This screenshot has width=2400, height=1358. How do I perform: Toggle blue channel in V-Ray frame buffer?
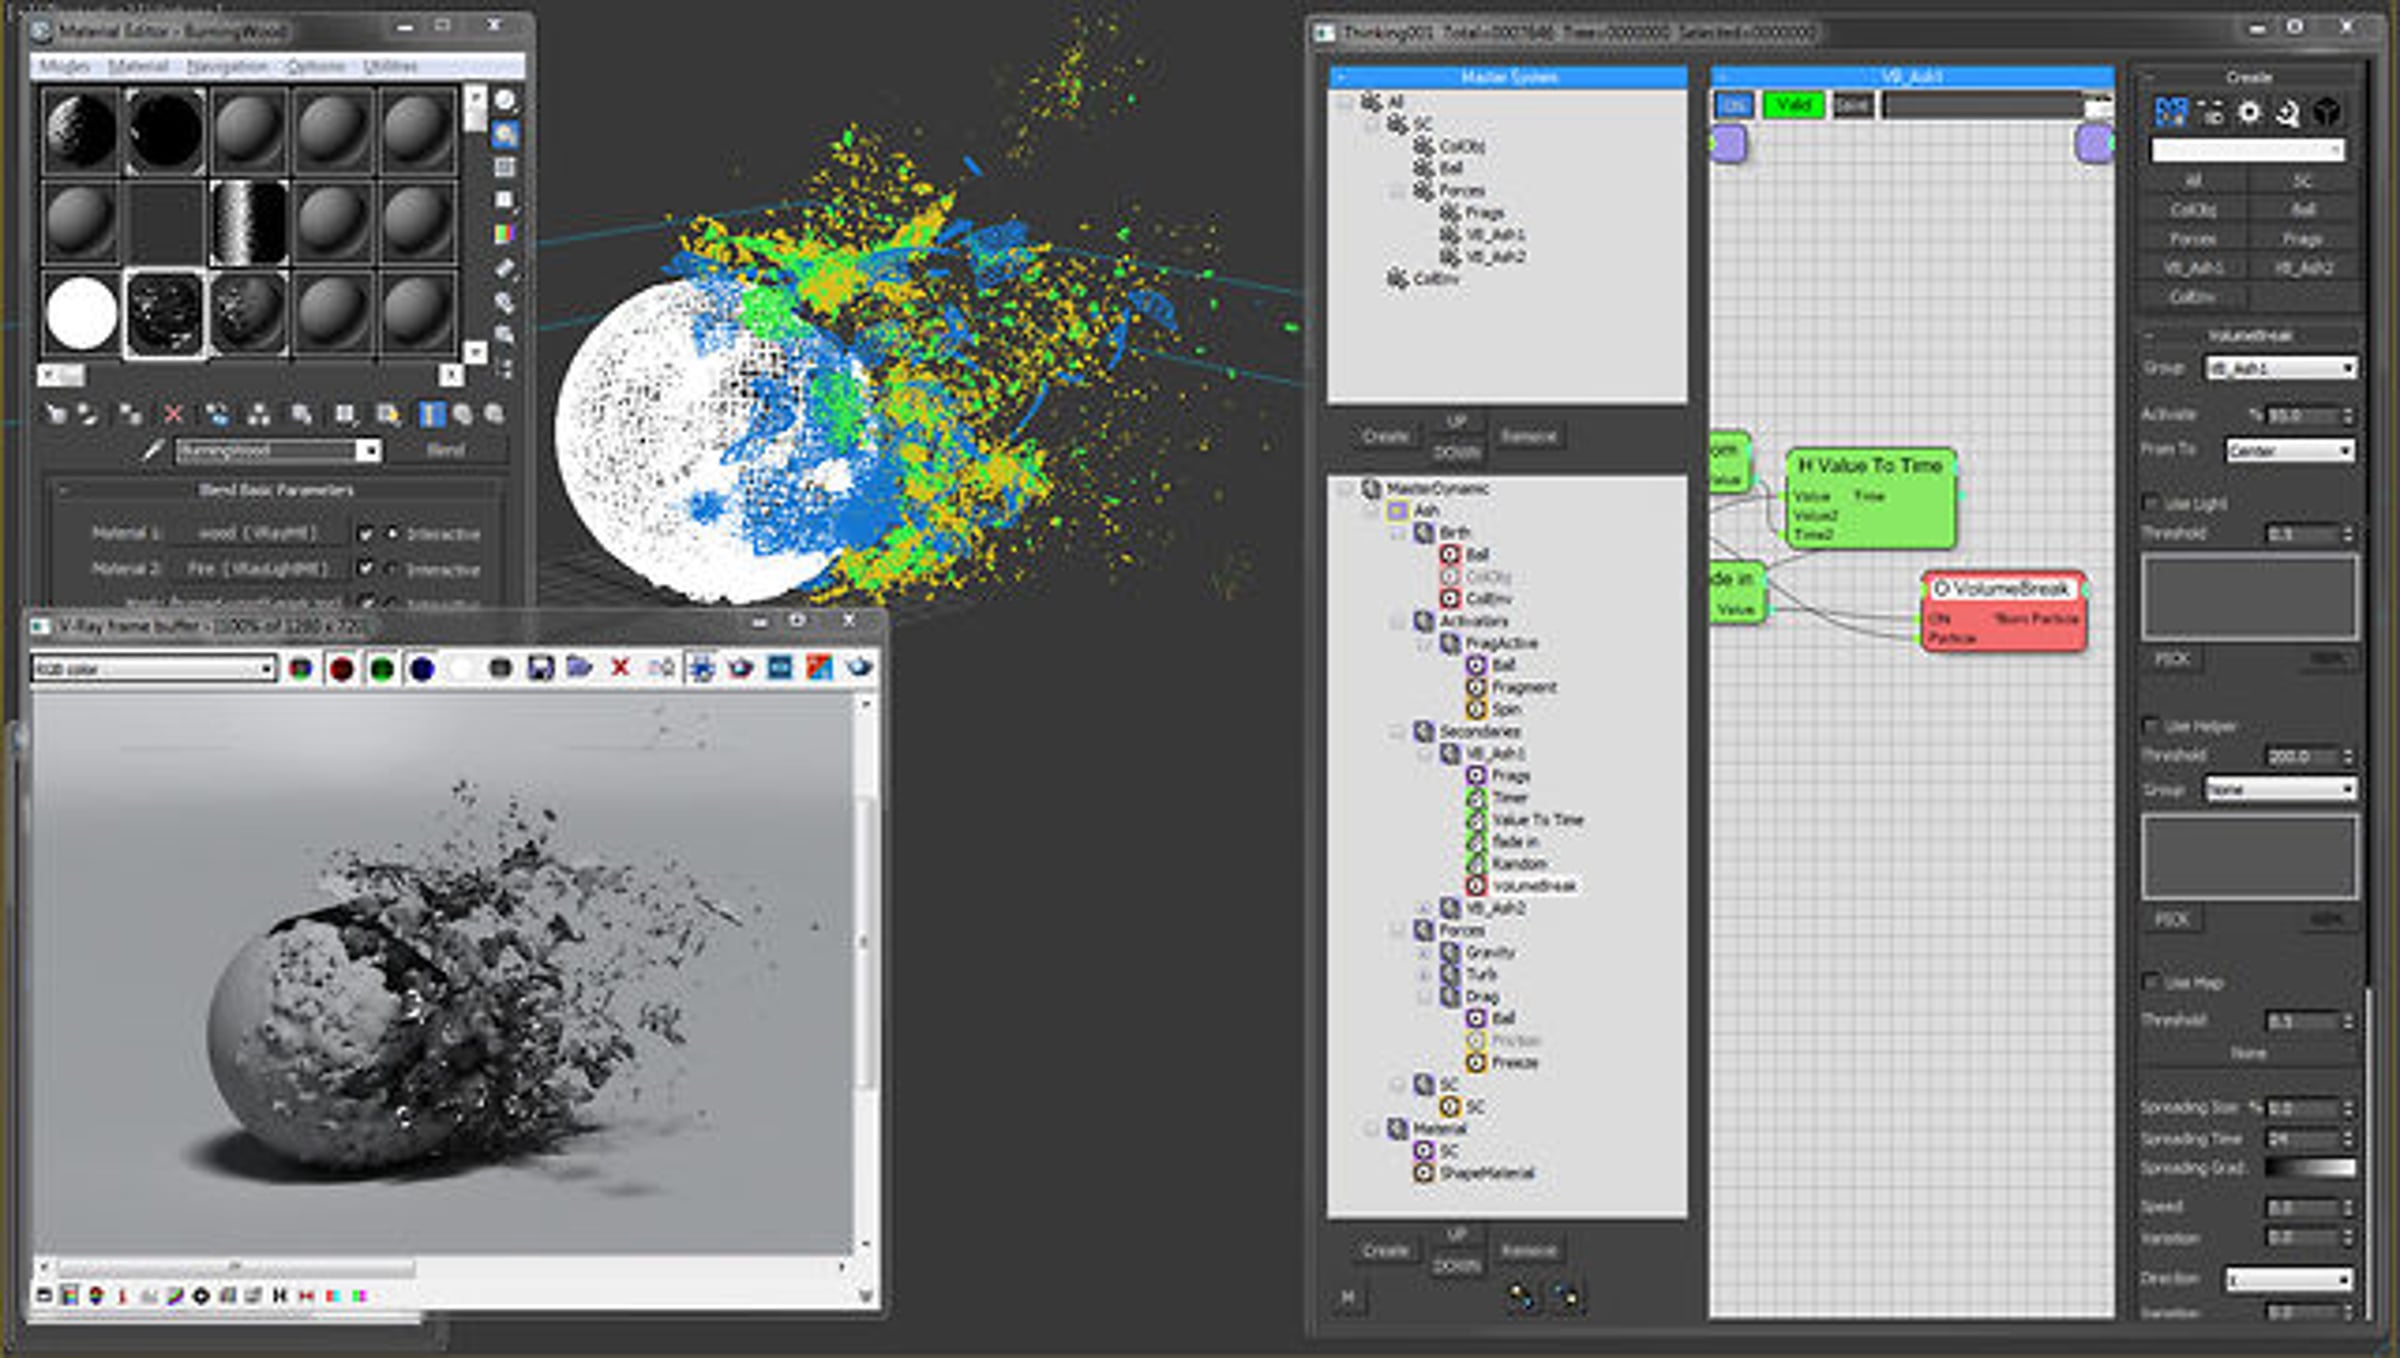(x=422, y=668)
